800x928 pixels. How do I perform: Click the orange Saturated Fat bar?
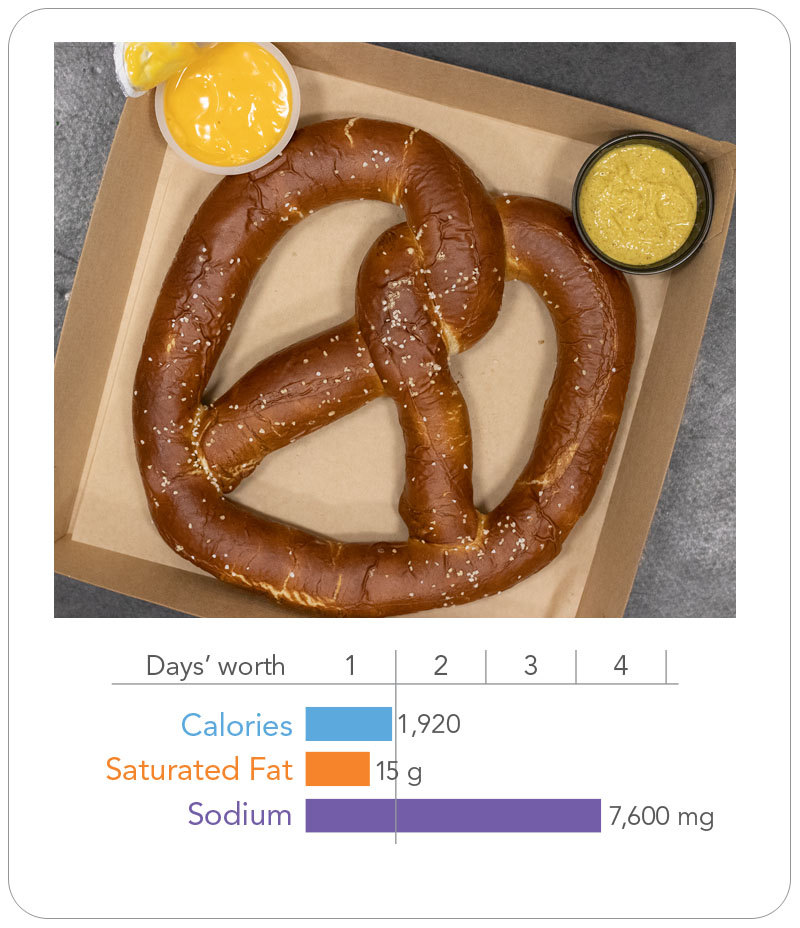click(337, 769)
